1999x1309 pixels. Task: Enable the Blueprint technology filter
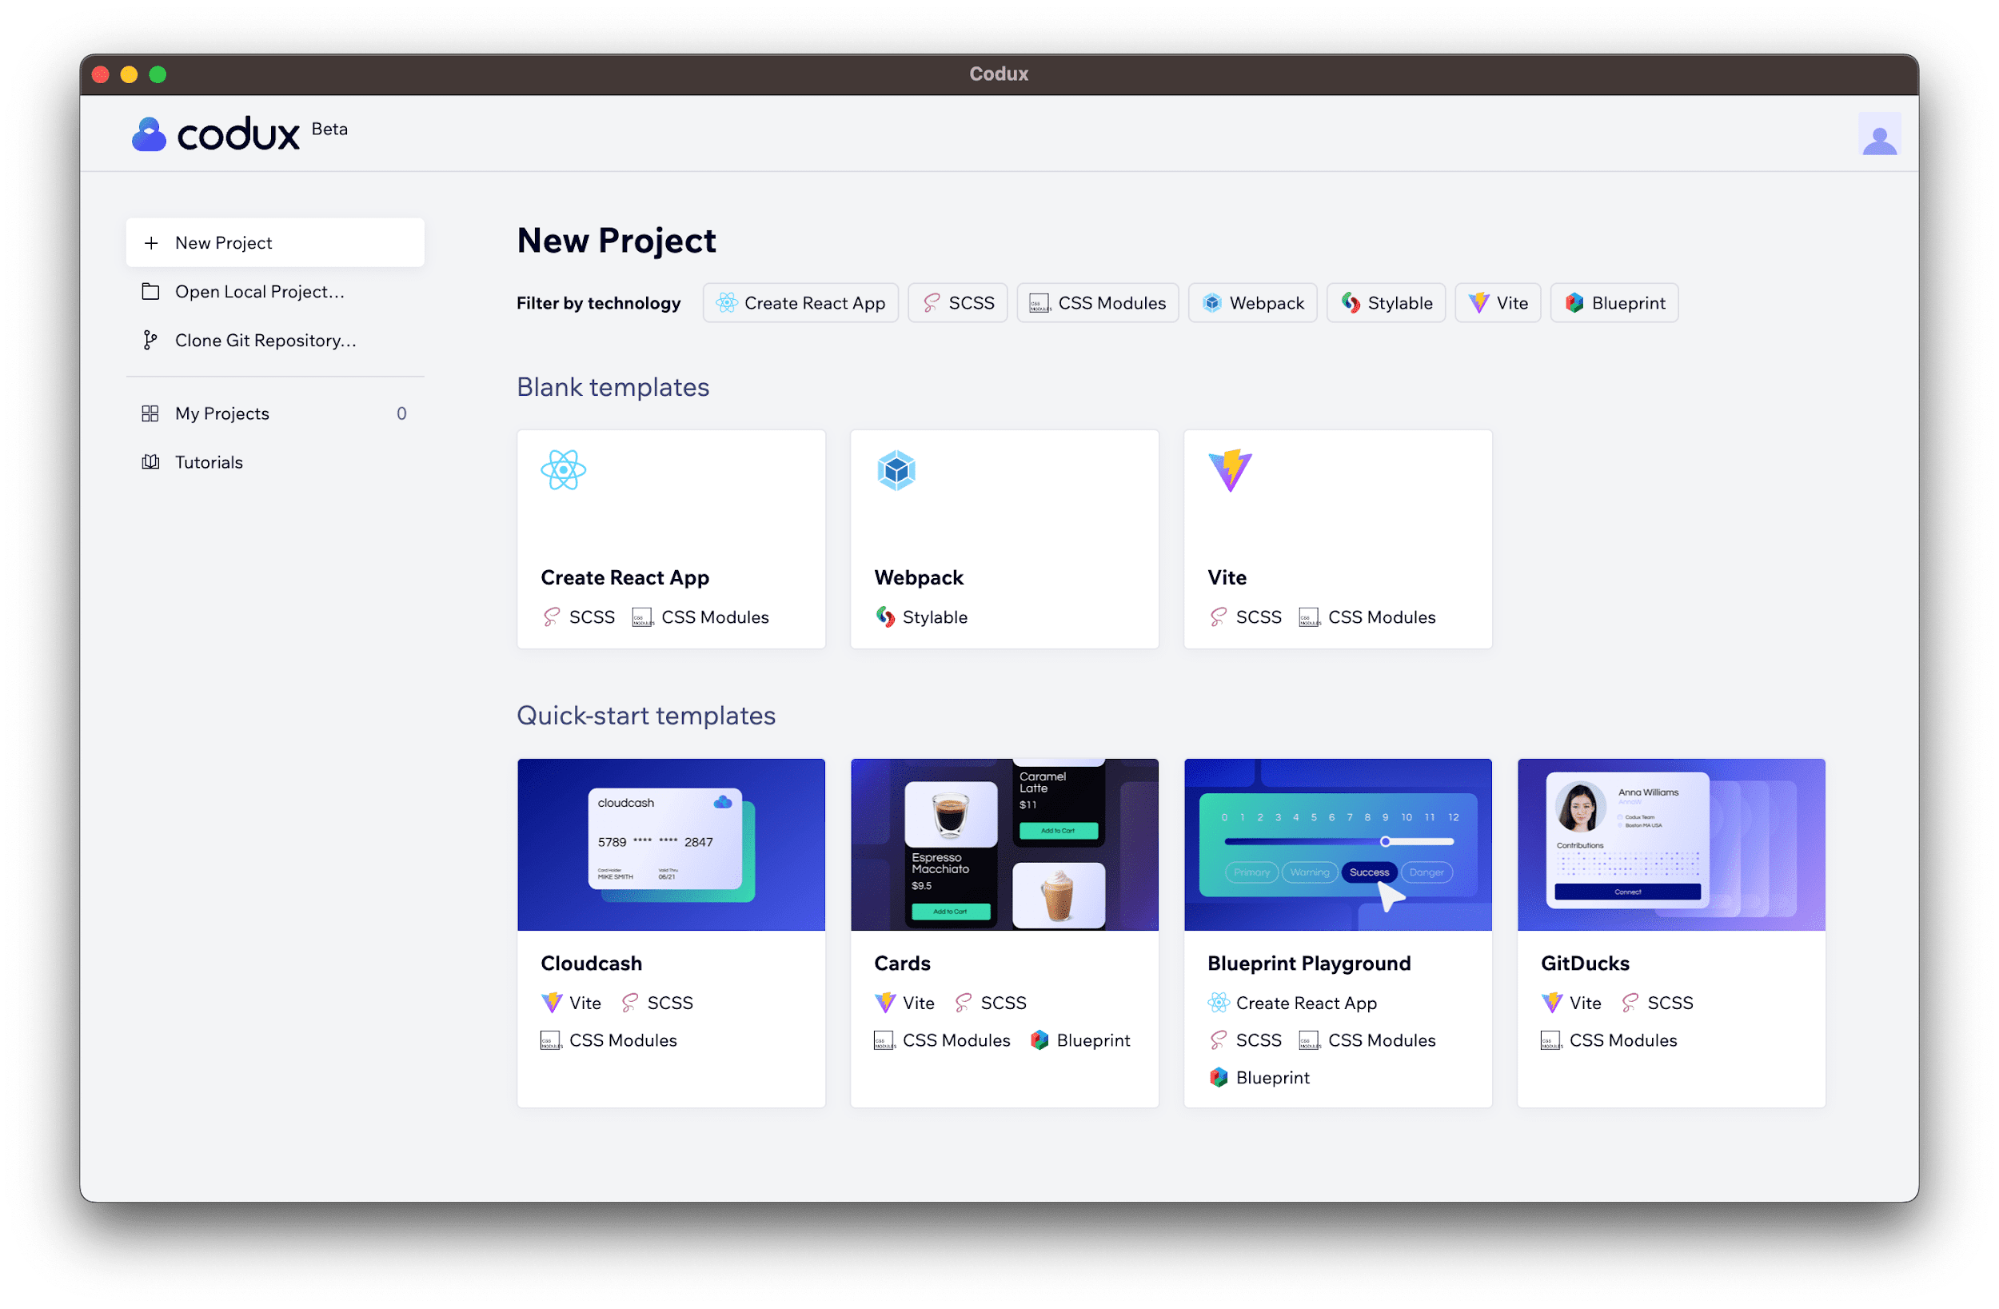pos(1613,302)
